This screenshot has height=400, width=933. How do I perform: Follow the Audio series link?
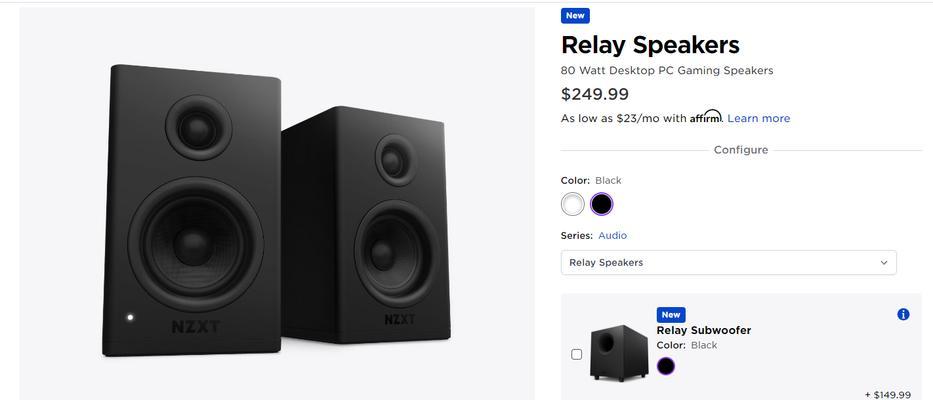[612, 236]
